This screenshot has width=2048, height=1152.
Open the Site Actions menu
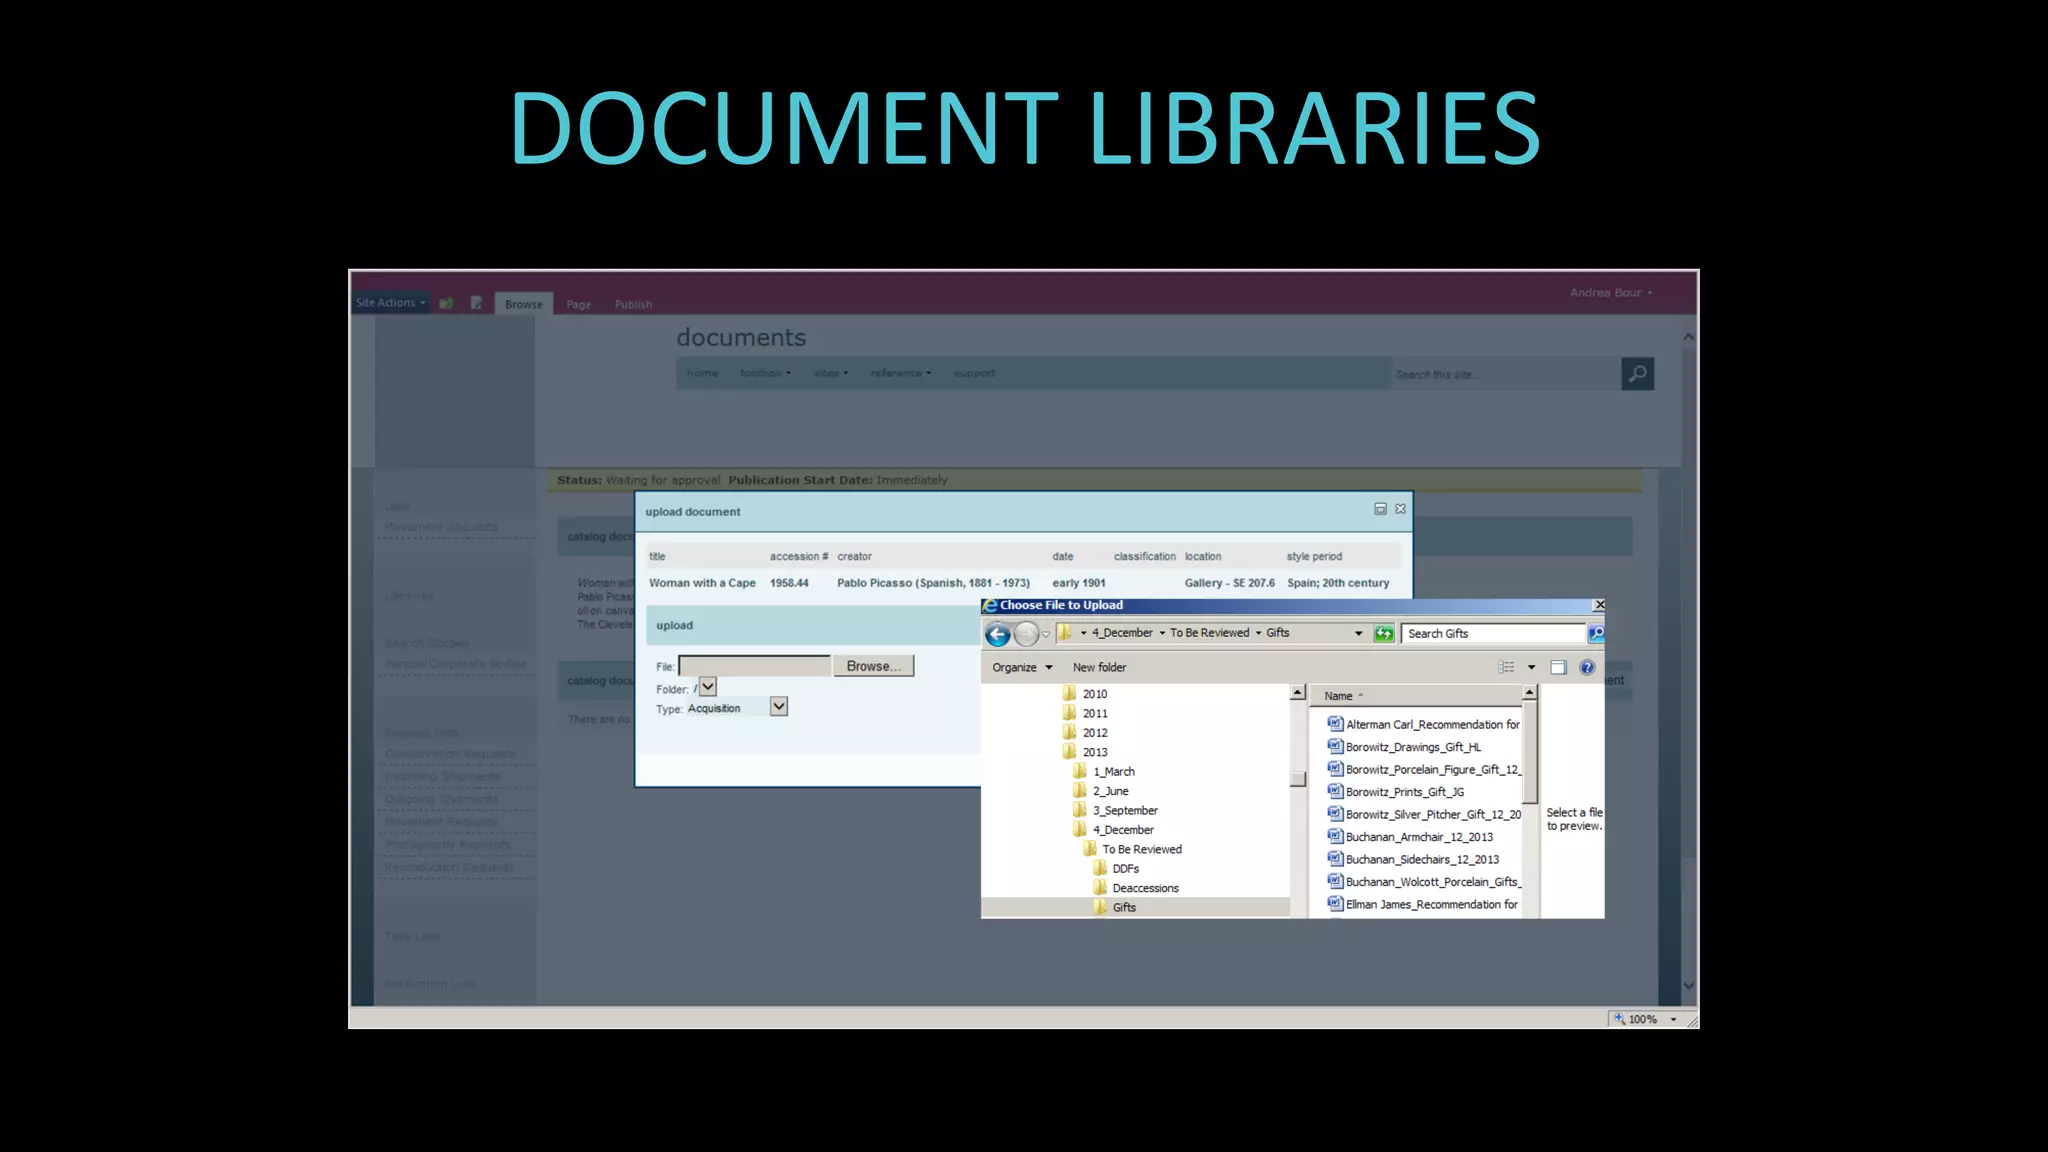(x=391, y=303)
